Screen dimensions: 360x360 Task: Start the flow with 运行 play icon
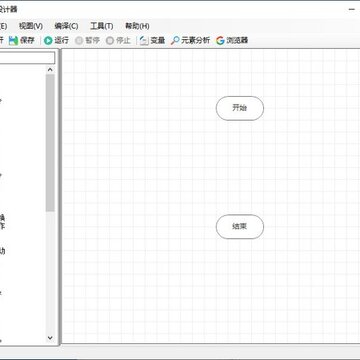(x=48, y=41)
